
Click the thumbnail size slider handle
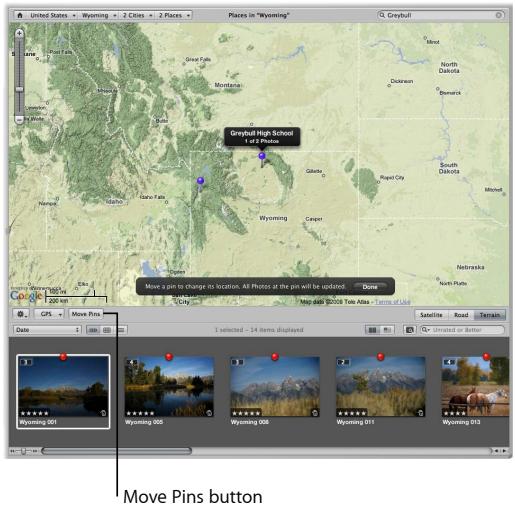23,451
